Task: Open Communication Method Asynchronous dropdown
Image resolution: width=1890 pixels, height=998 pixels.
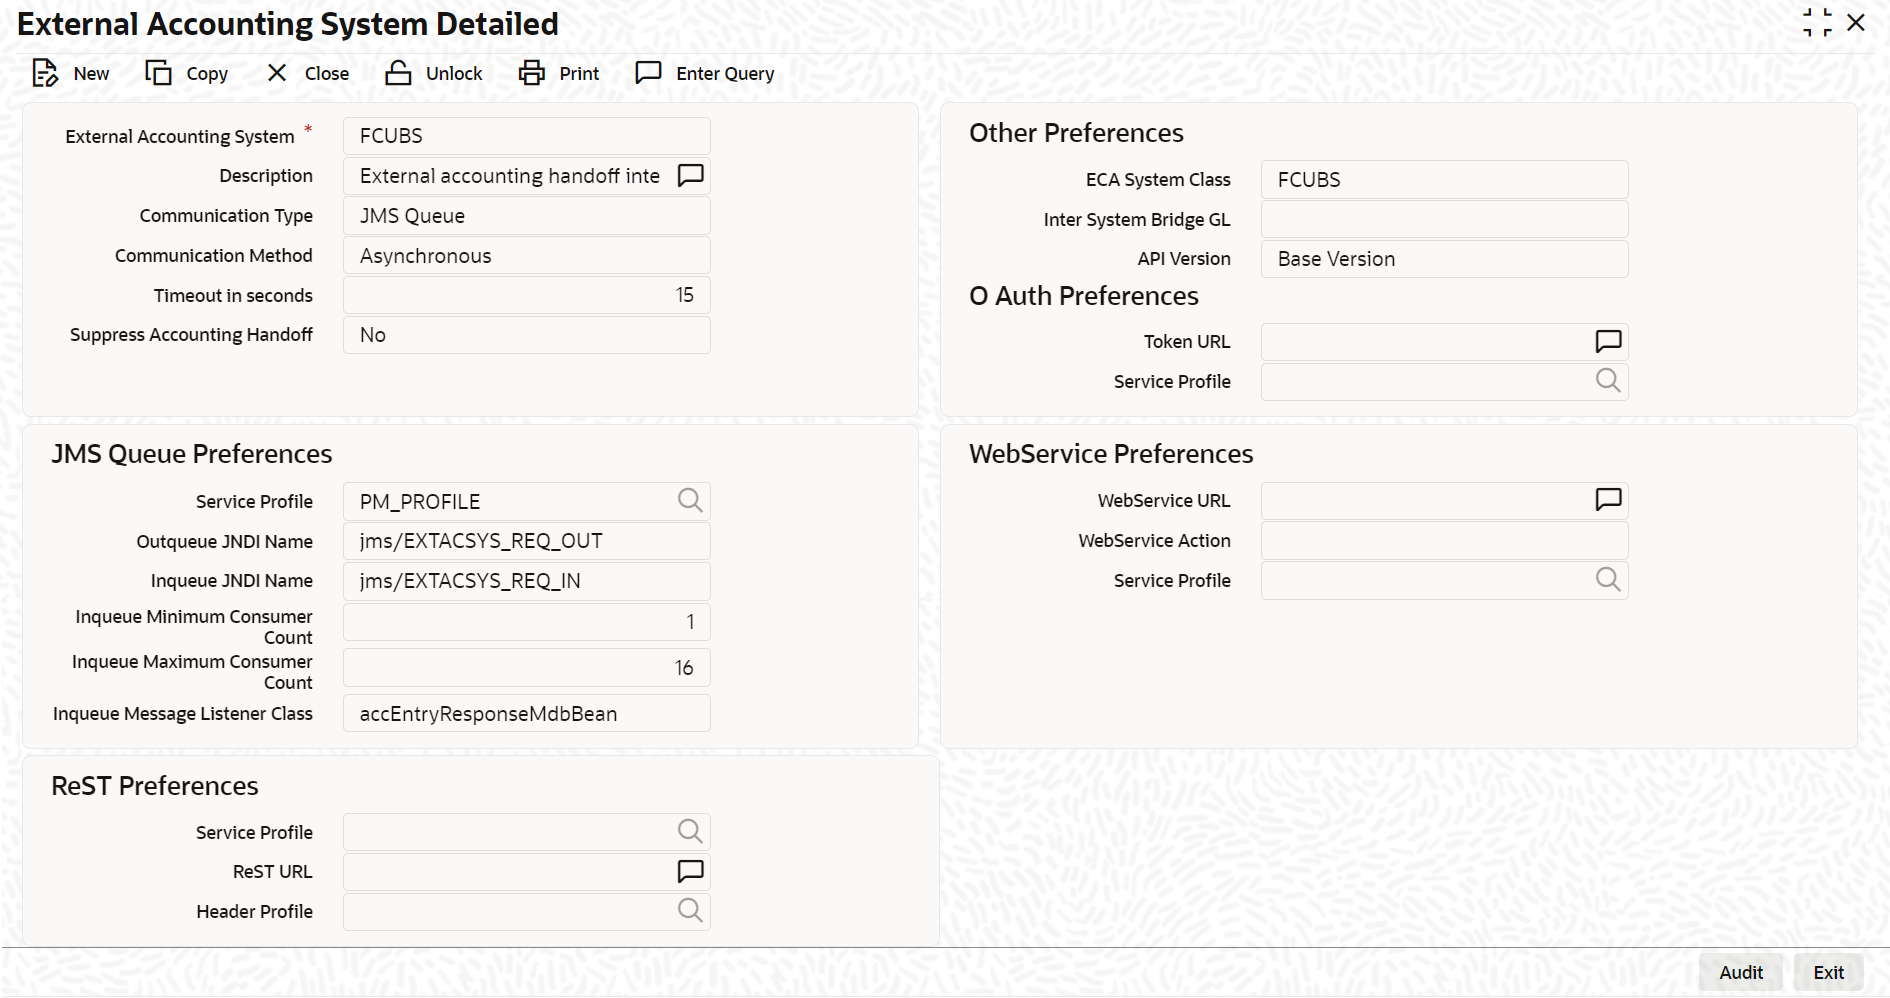Action: 527,256
